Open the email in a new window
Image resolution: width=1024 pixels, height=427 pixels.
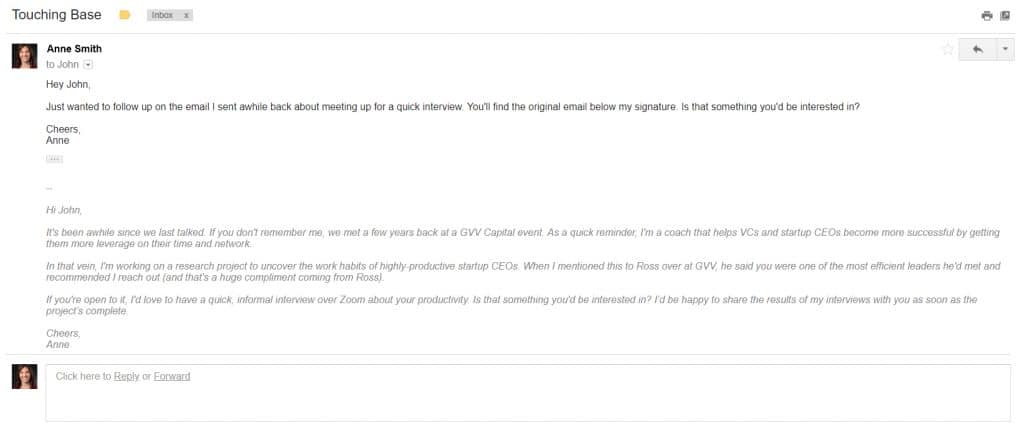[x=1005, y=16]
